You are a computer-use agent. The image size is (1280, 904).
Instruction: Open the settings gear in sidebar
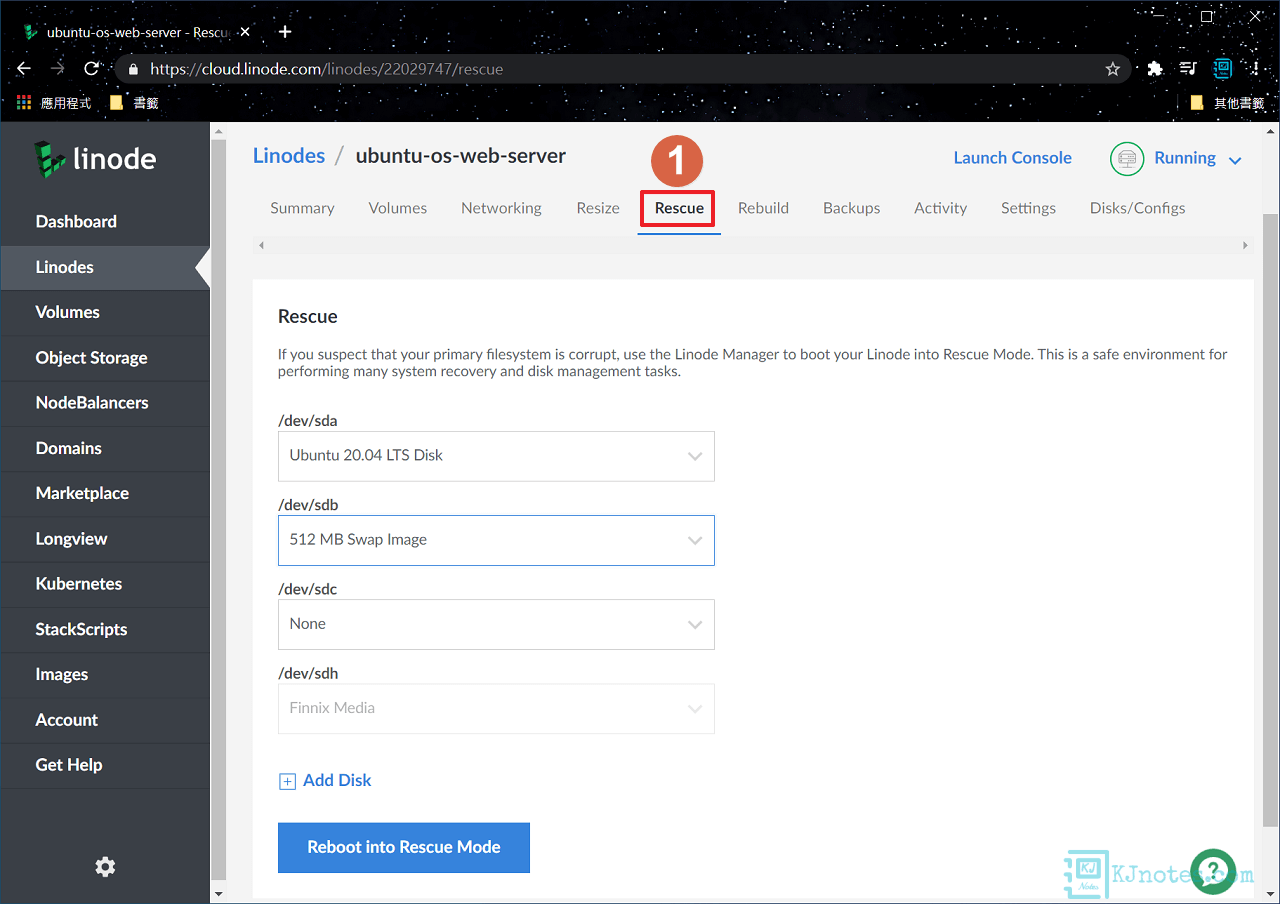(x=105, y=867)
